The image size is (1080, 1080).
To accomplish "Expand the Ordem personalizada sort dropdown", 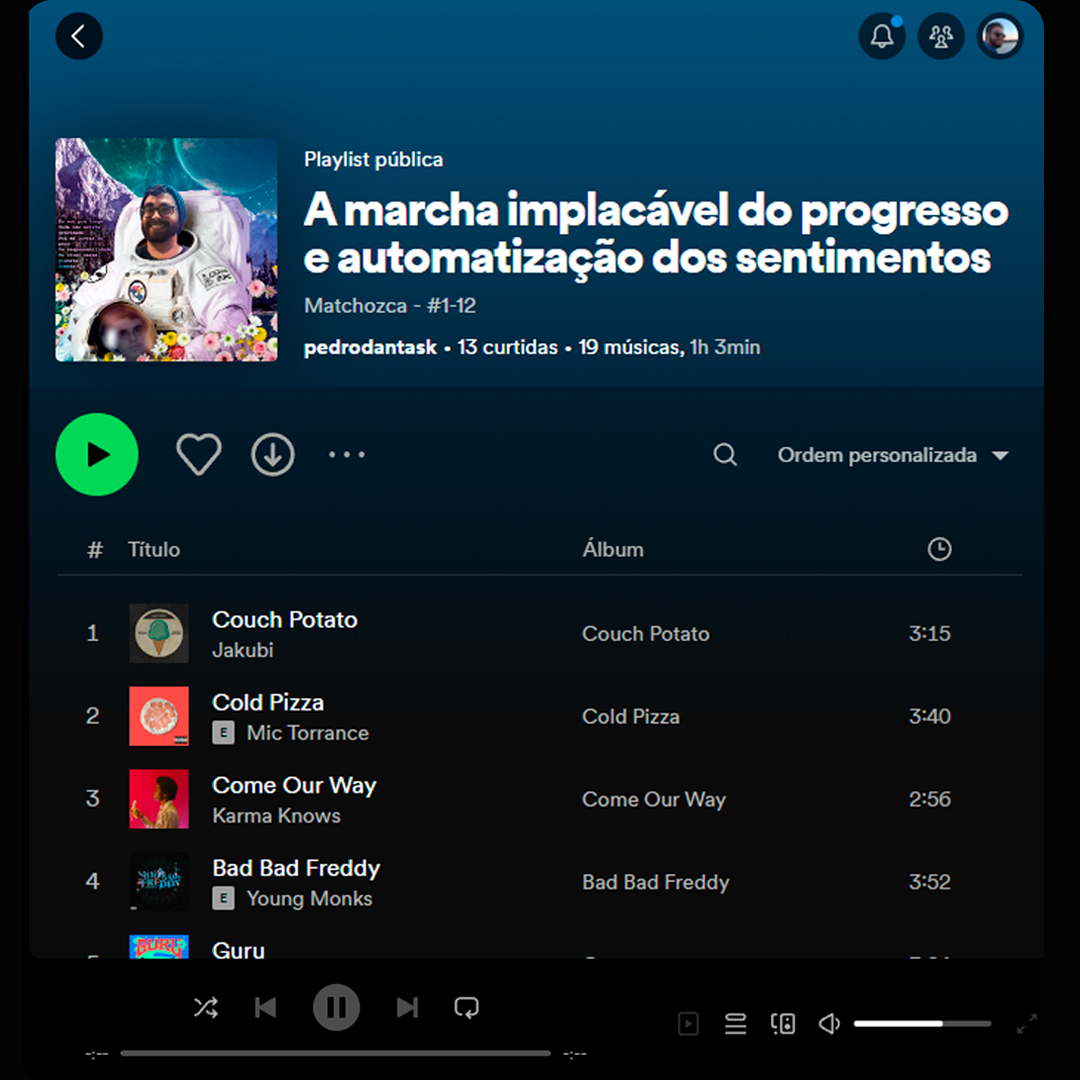I will [x=893, y=455].
